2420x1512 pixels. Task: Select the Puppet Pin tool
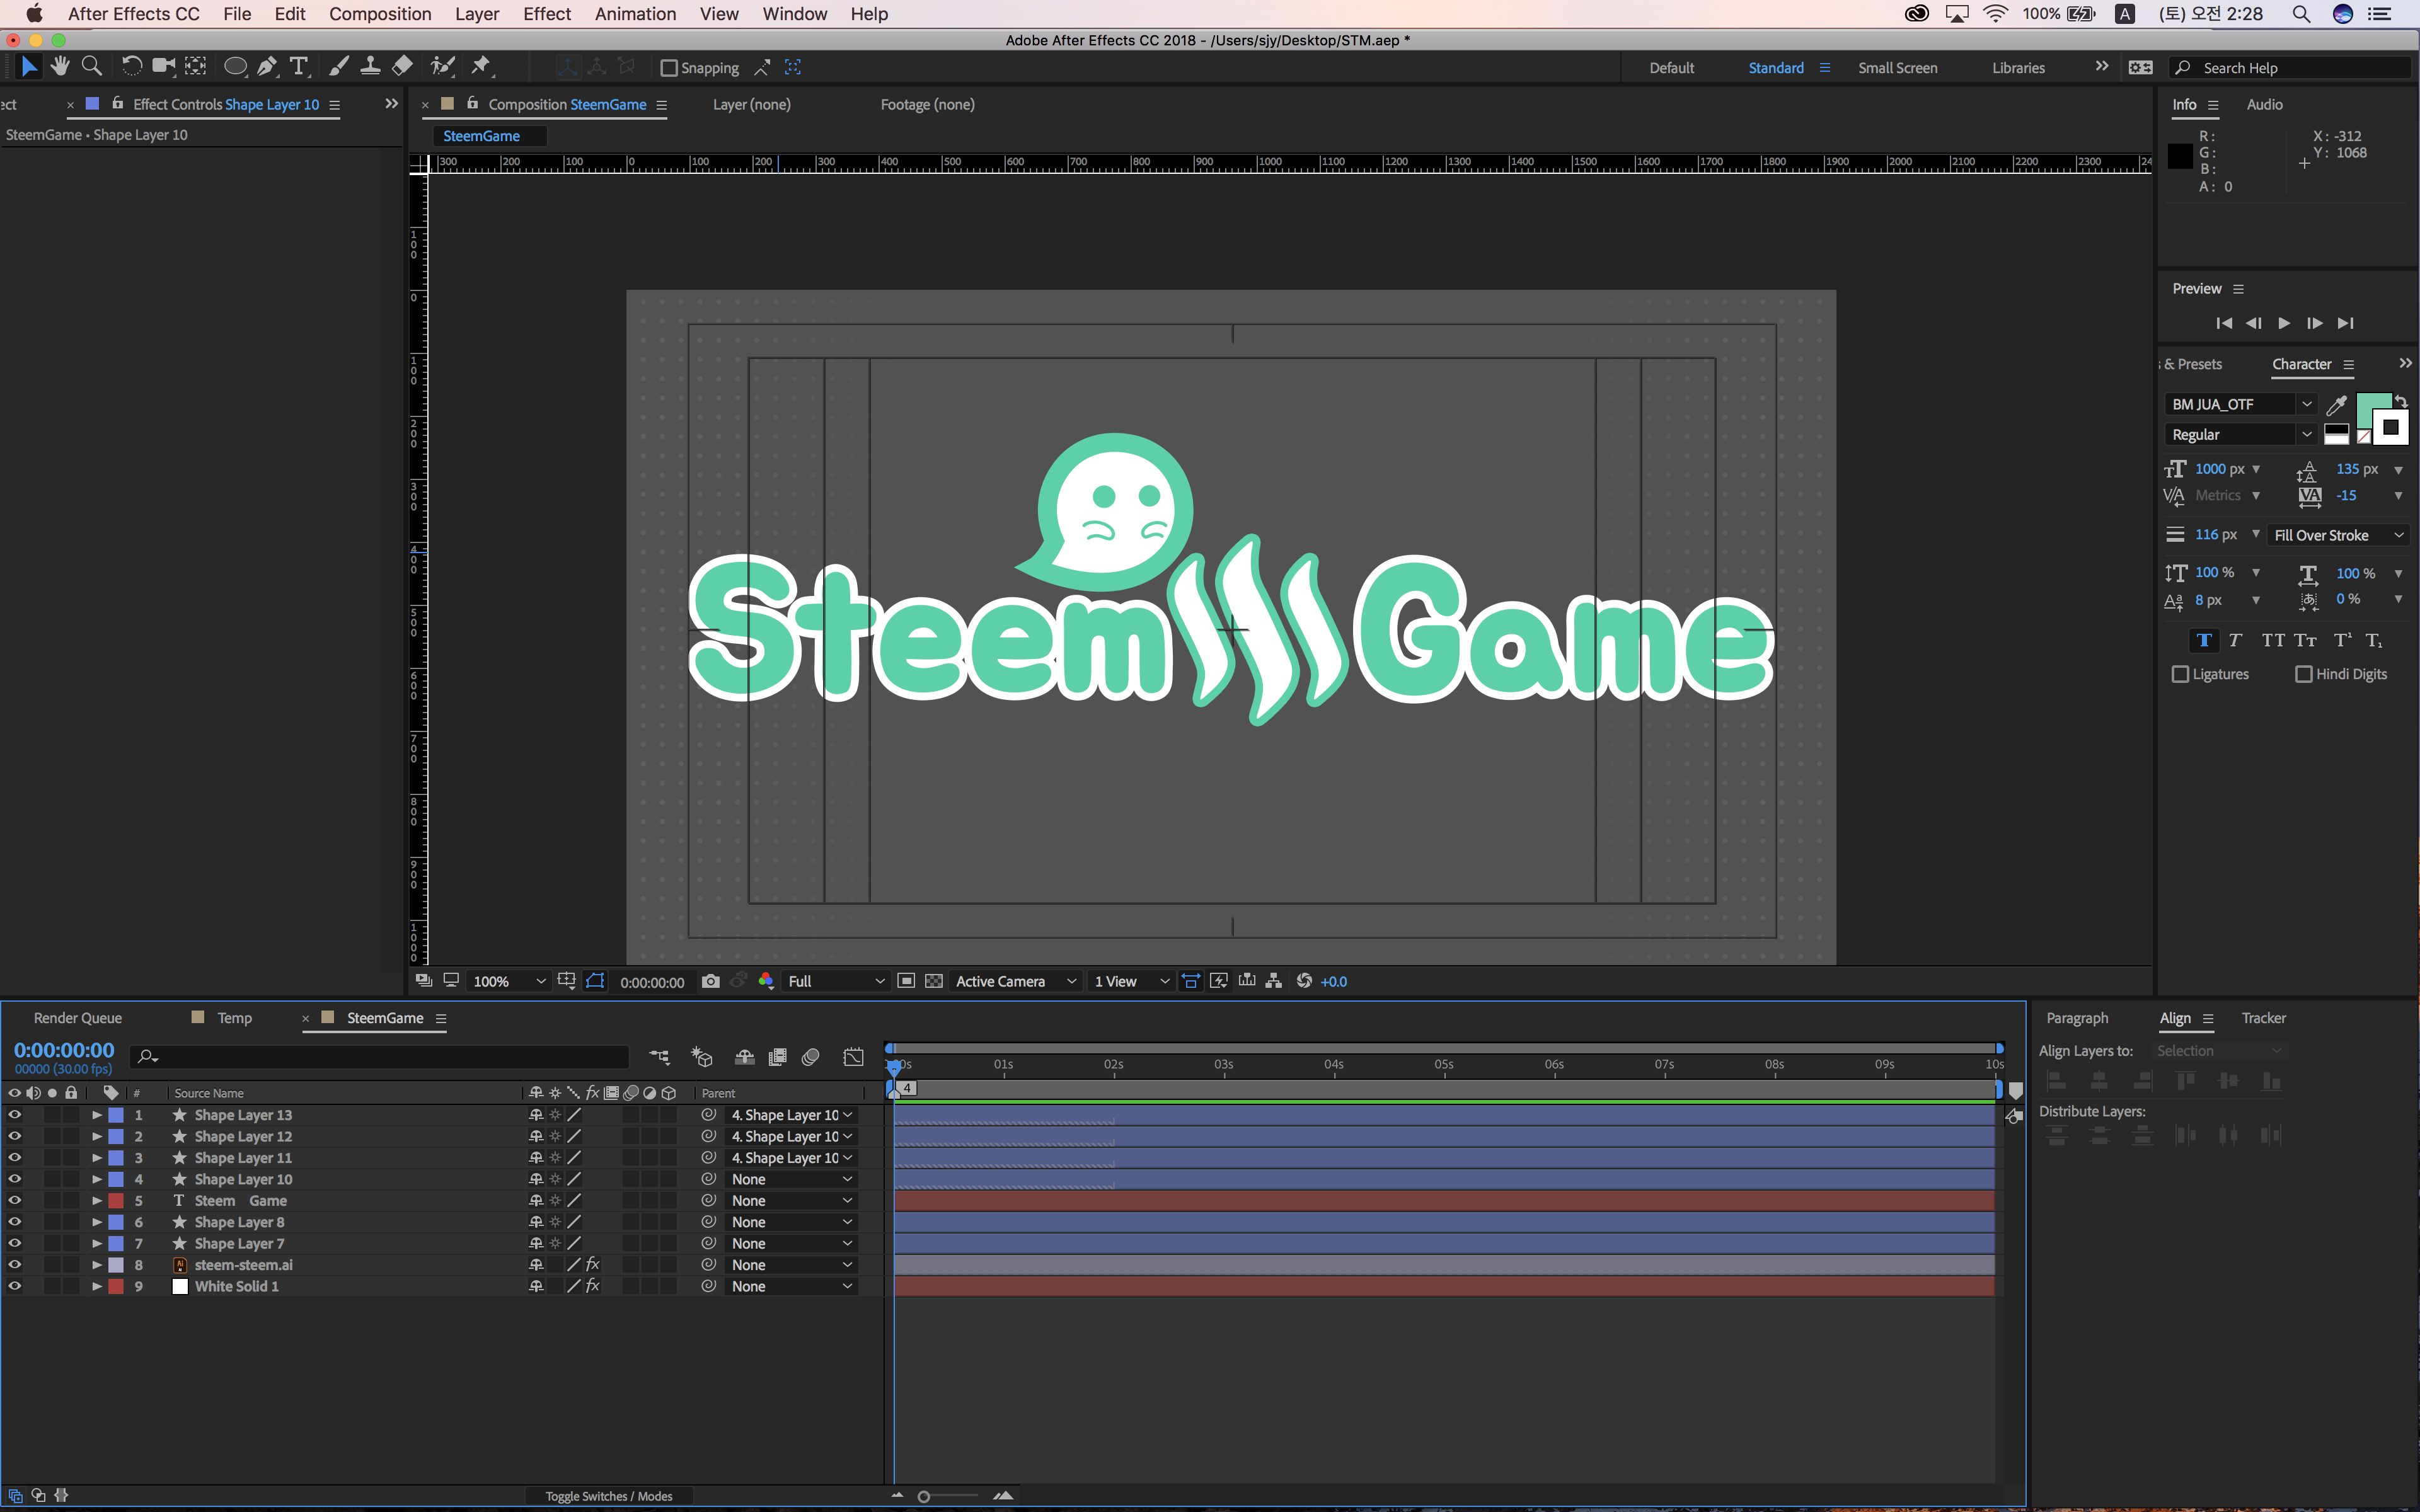point(481,66)
